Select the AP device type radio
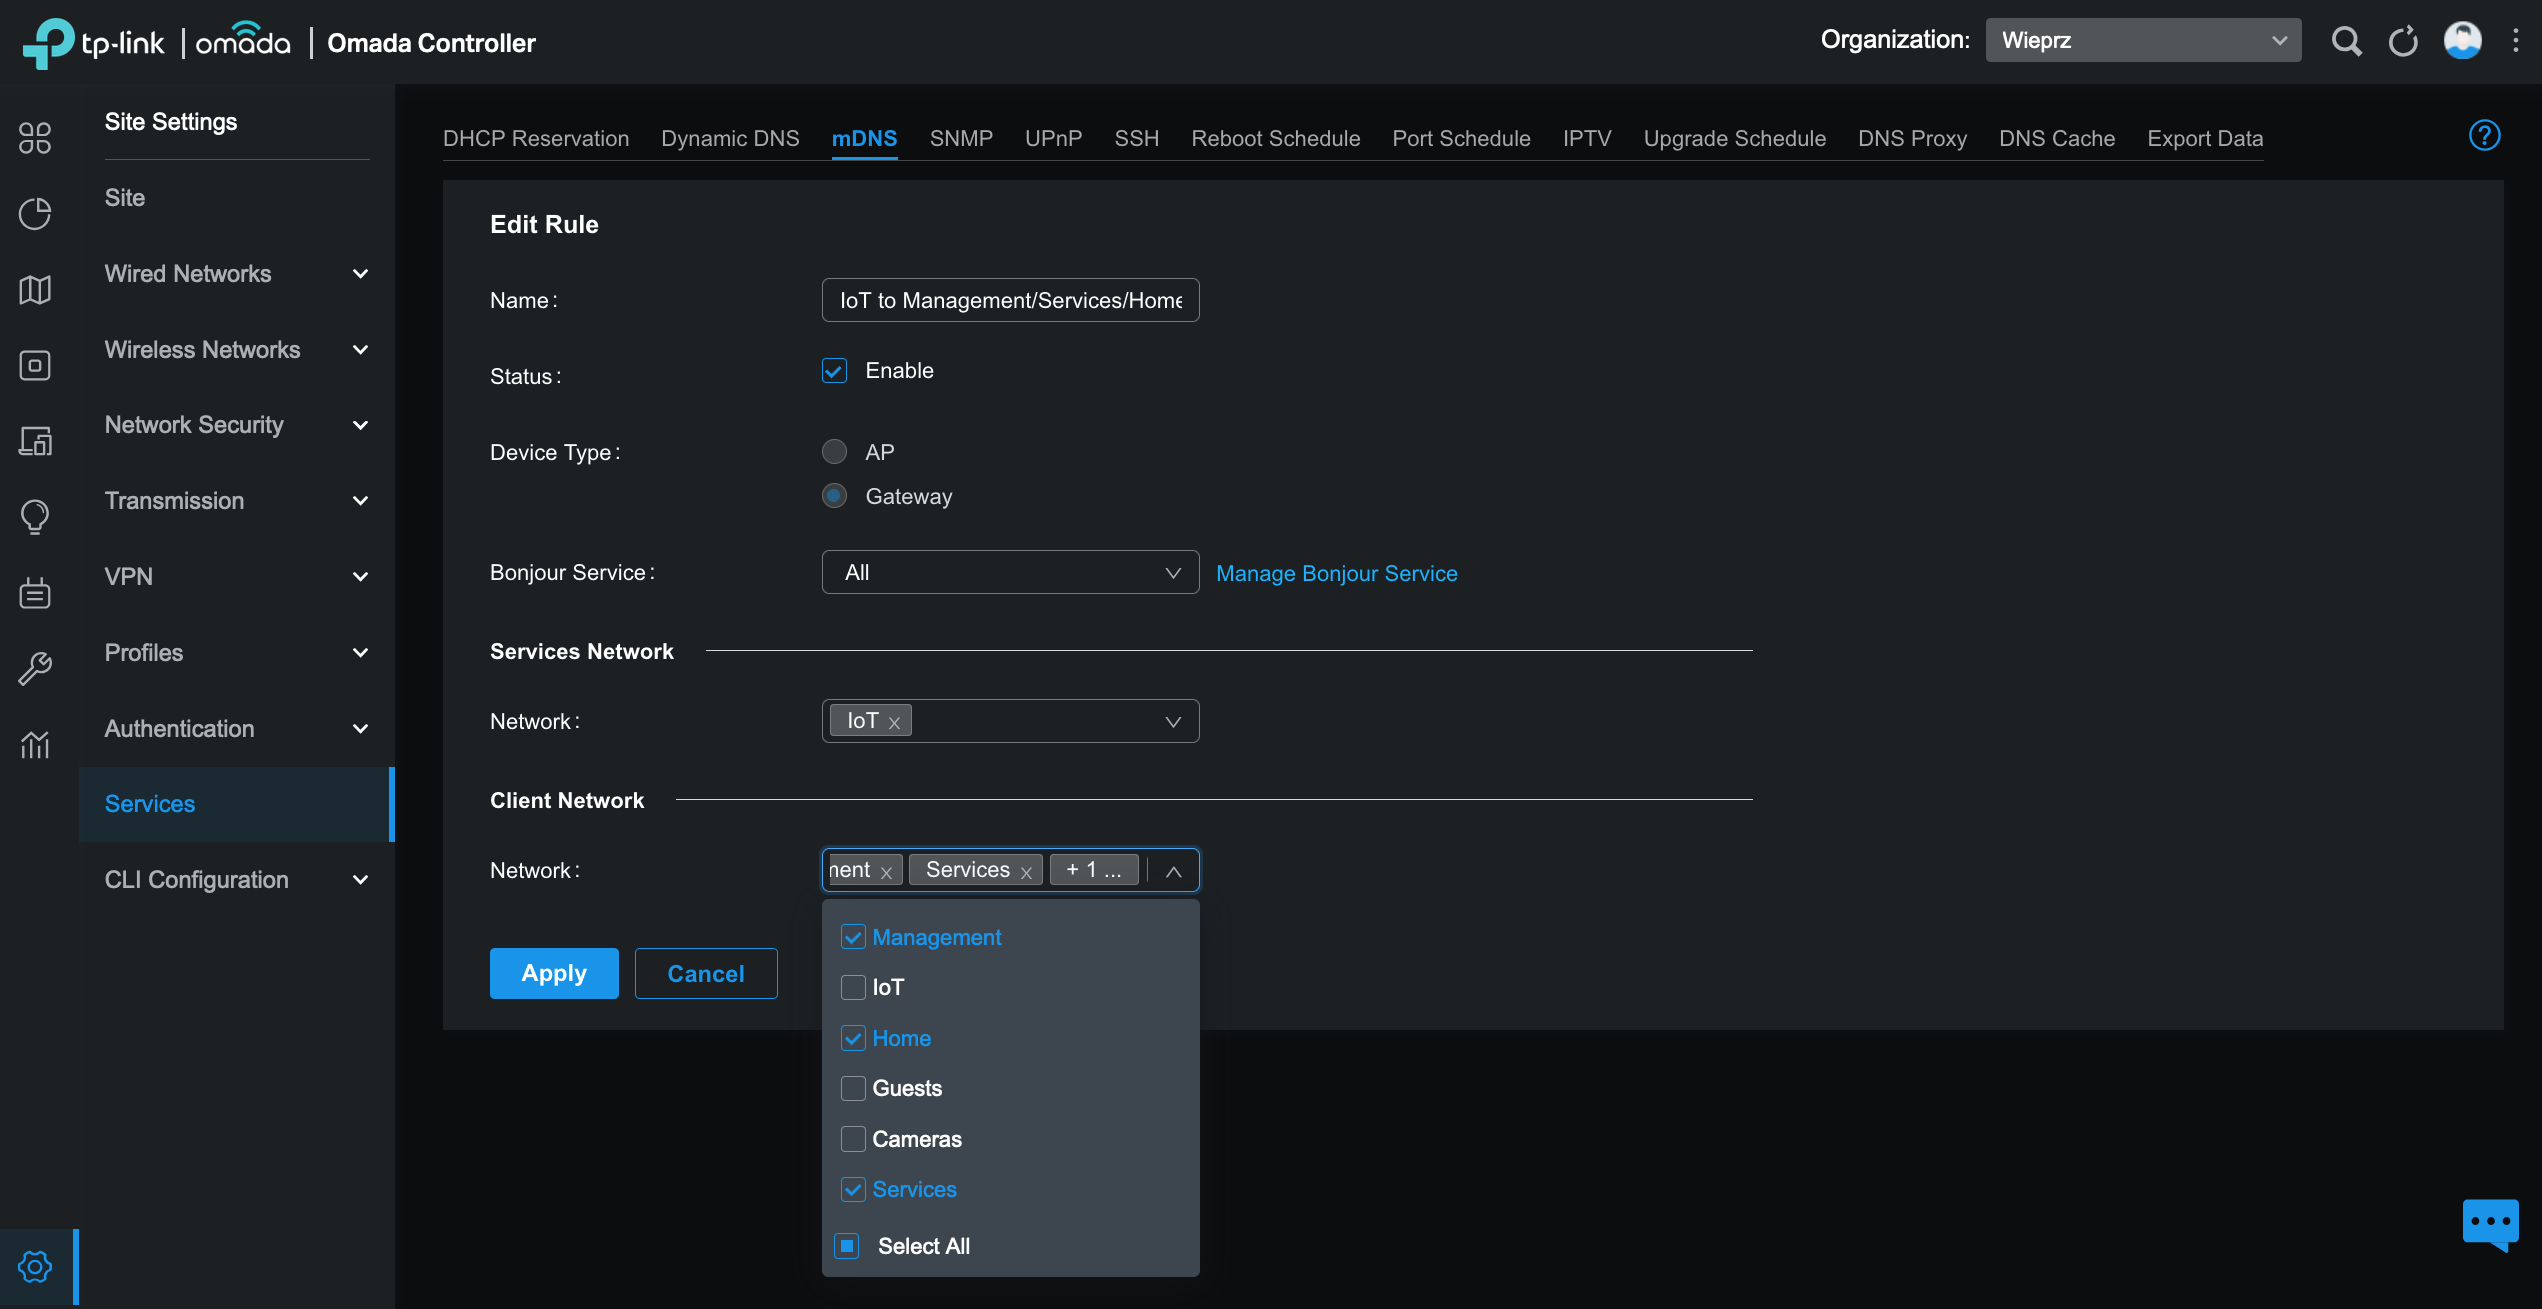Viewport: 2542px width, 1309px height. pyautogui.click(x=834, y=452)
